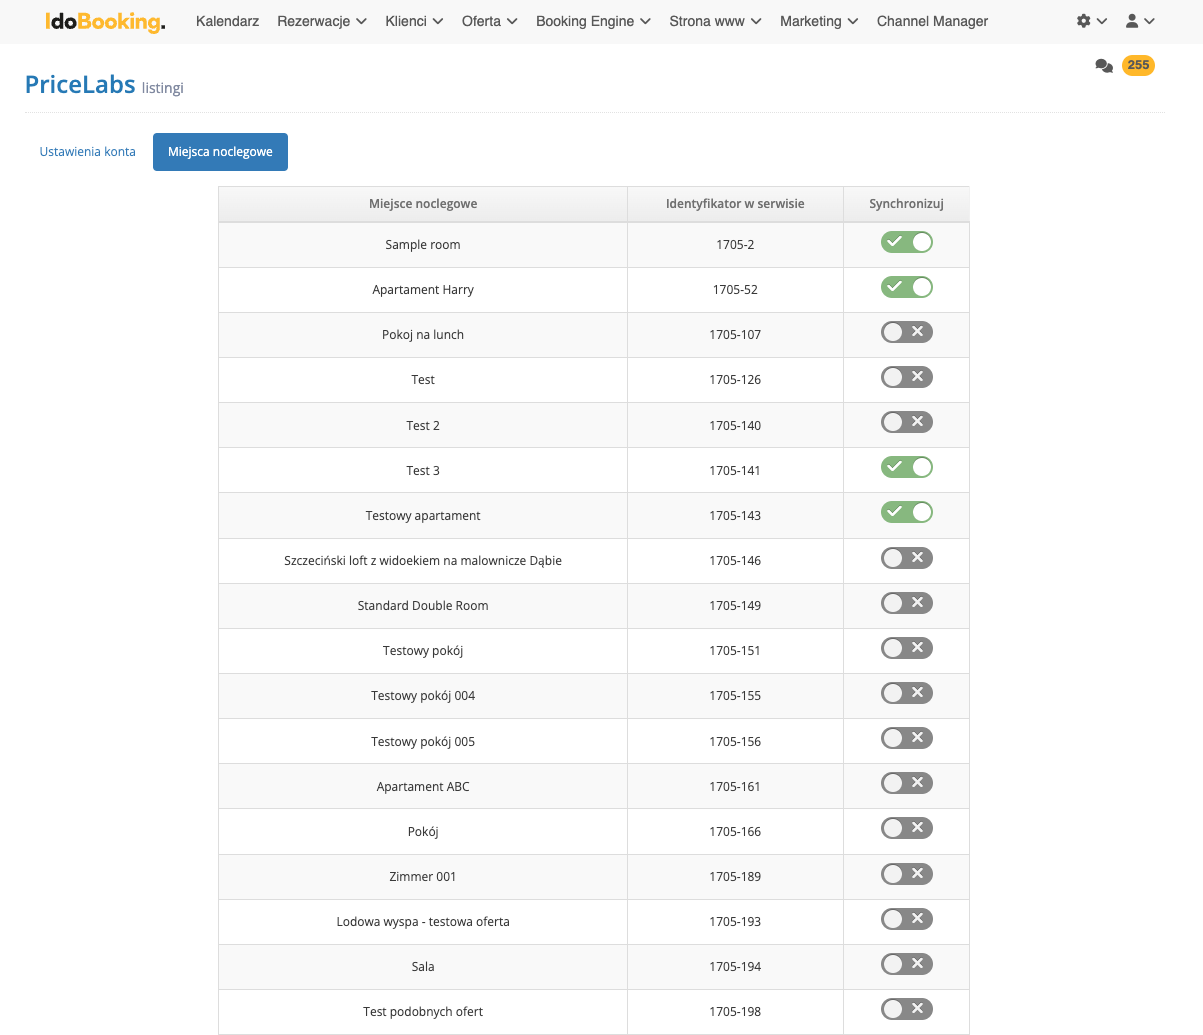Expand the Oferta menu
The width and height of the screenshot is (1203, 1035).
tap(490, 21)
